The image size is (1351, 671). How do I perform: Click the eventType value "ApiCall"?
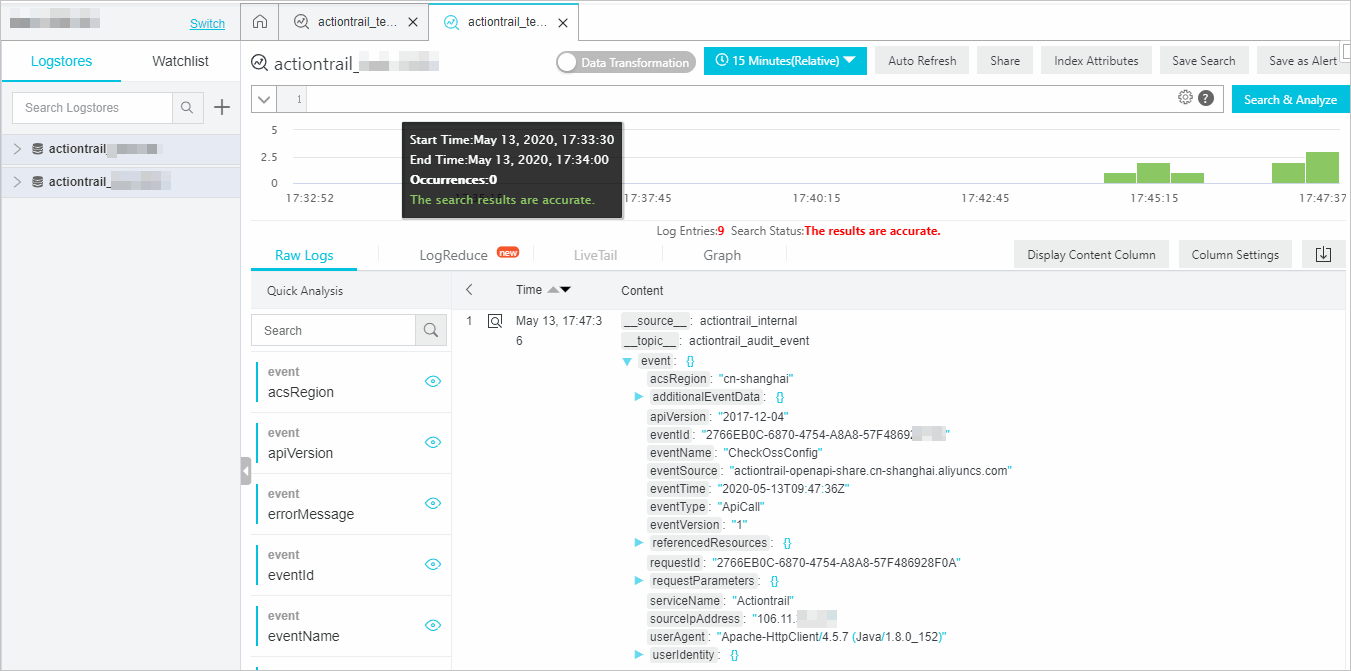tap(741, 507)
